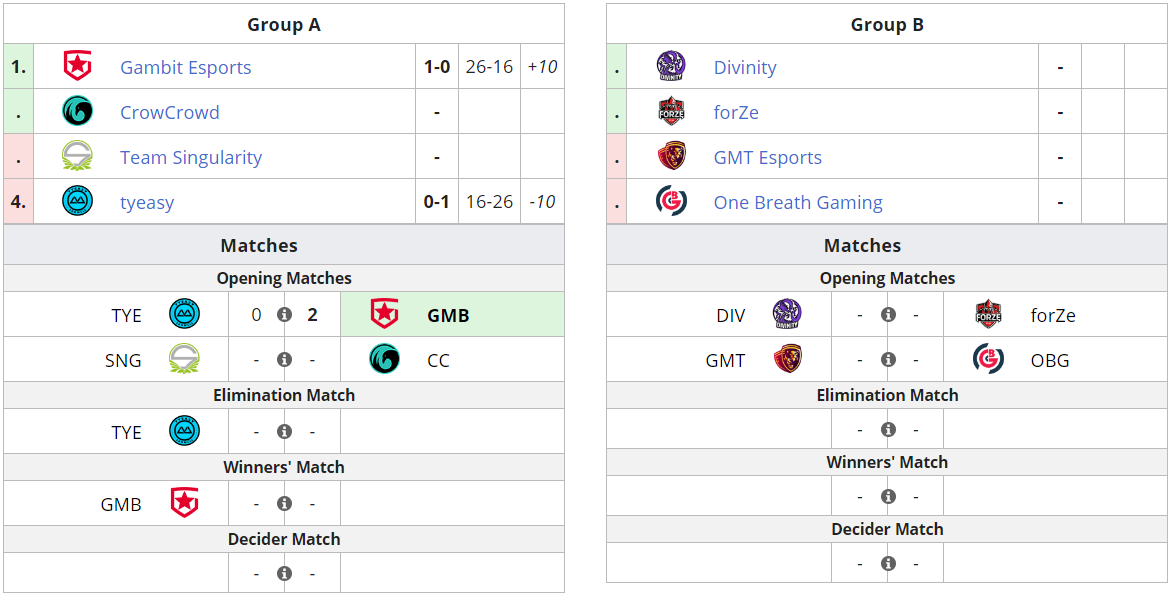Click the Gambit Esports logo in standings
The height and width of the screenshot is (596, 1172).
tap(77, 66)
